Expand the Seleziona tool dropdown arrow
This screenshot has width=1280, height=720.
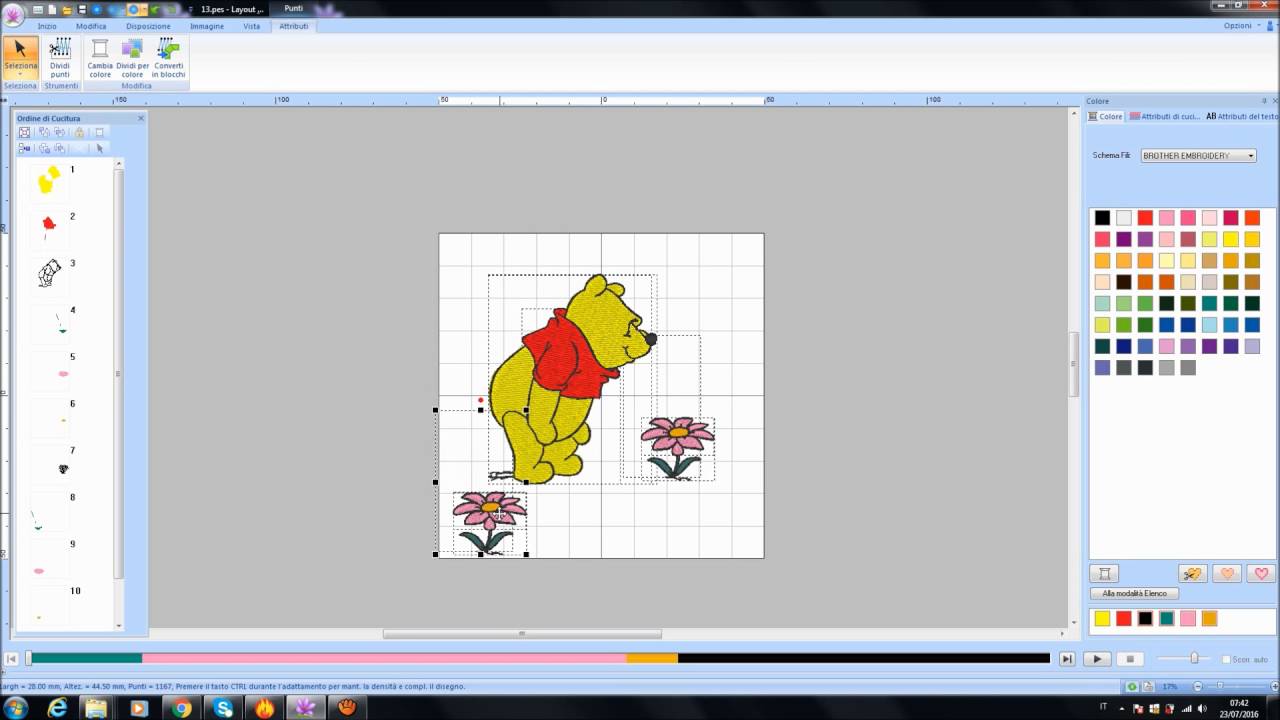coord(20,74)
